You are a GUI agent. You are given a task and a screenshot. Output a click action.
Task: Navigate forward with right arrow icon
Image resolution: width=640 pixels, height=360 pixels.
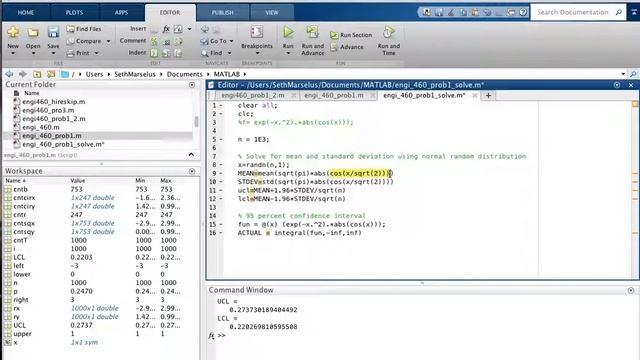[x=23, y=74]
